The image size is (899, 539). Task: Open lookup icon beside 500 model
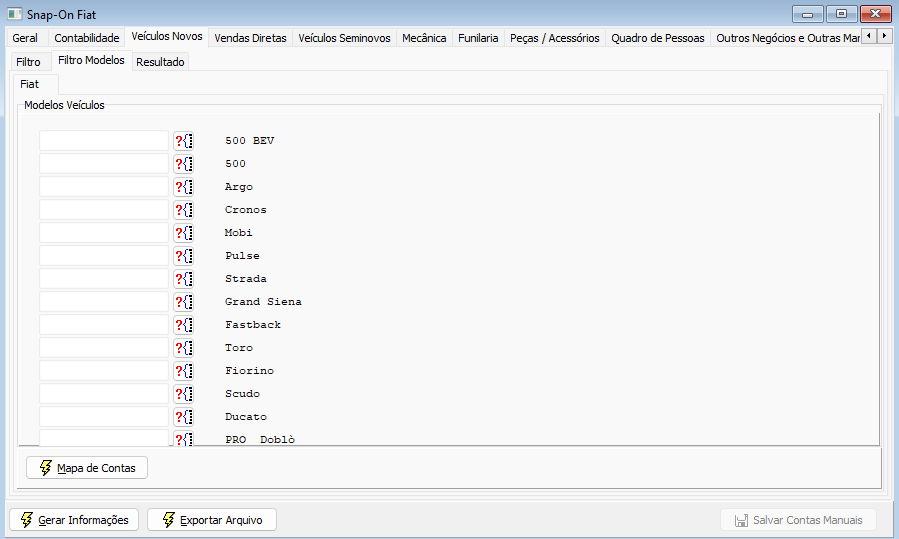coord(183,163)
